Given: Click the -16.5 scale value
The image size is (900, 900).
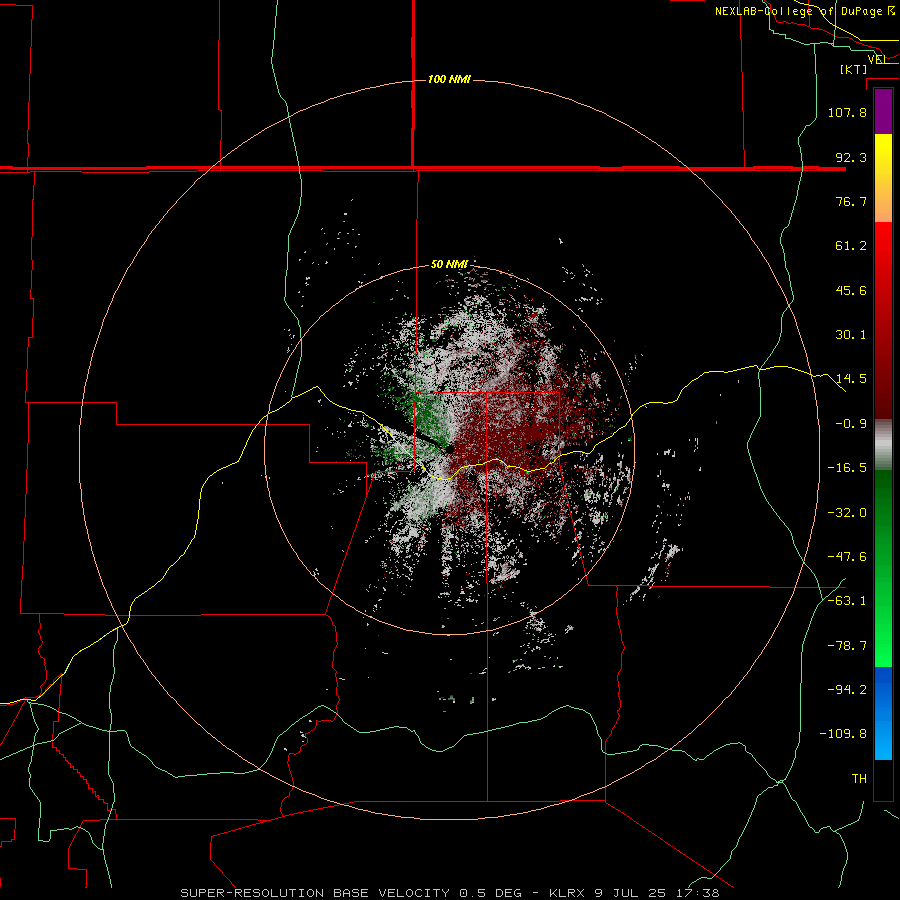Looking at the screenshot, I should (x=847, y=468).
